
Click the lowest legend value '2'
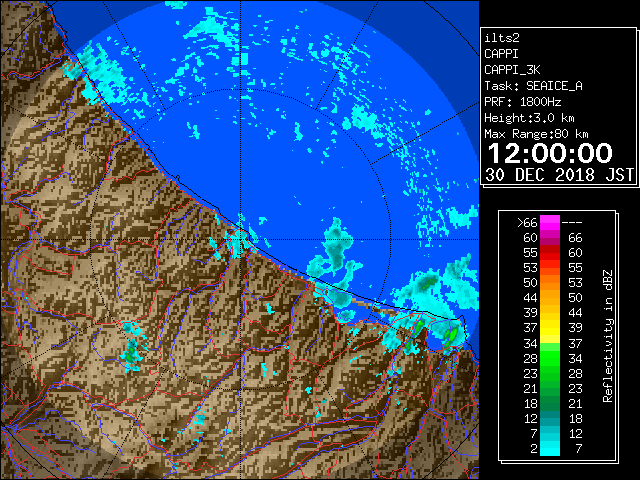point(534,449)
